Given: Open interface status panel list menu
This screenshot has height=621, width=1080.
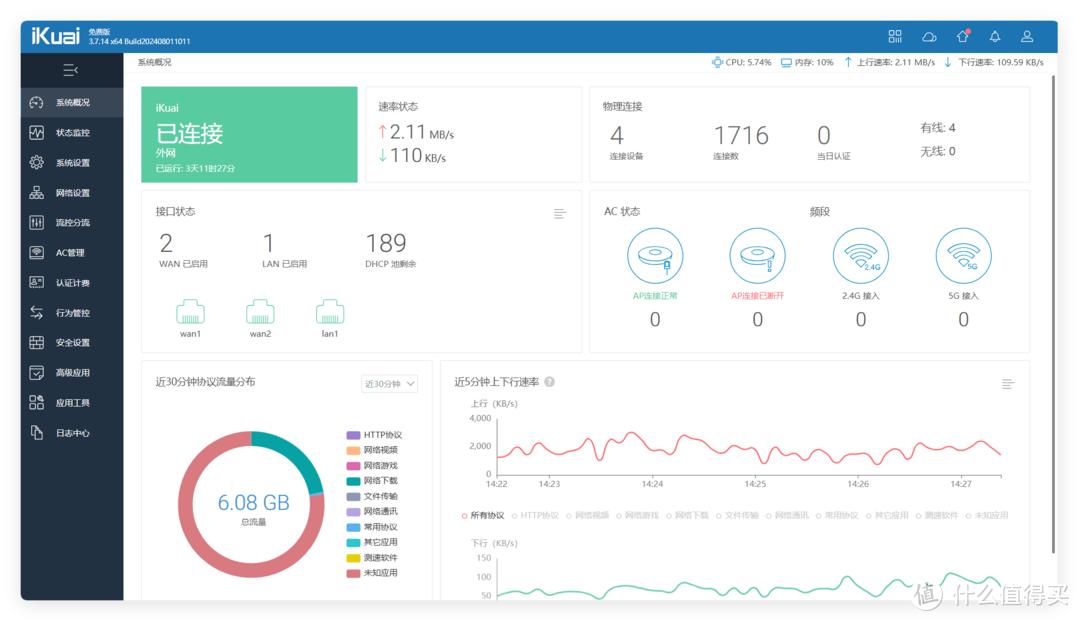Looking at the screenshot, I should (x=560, y=213).
